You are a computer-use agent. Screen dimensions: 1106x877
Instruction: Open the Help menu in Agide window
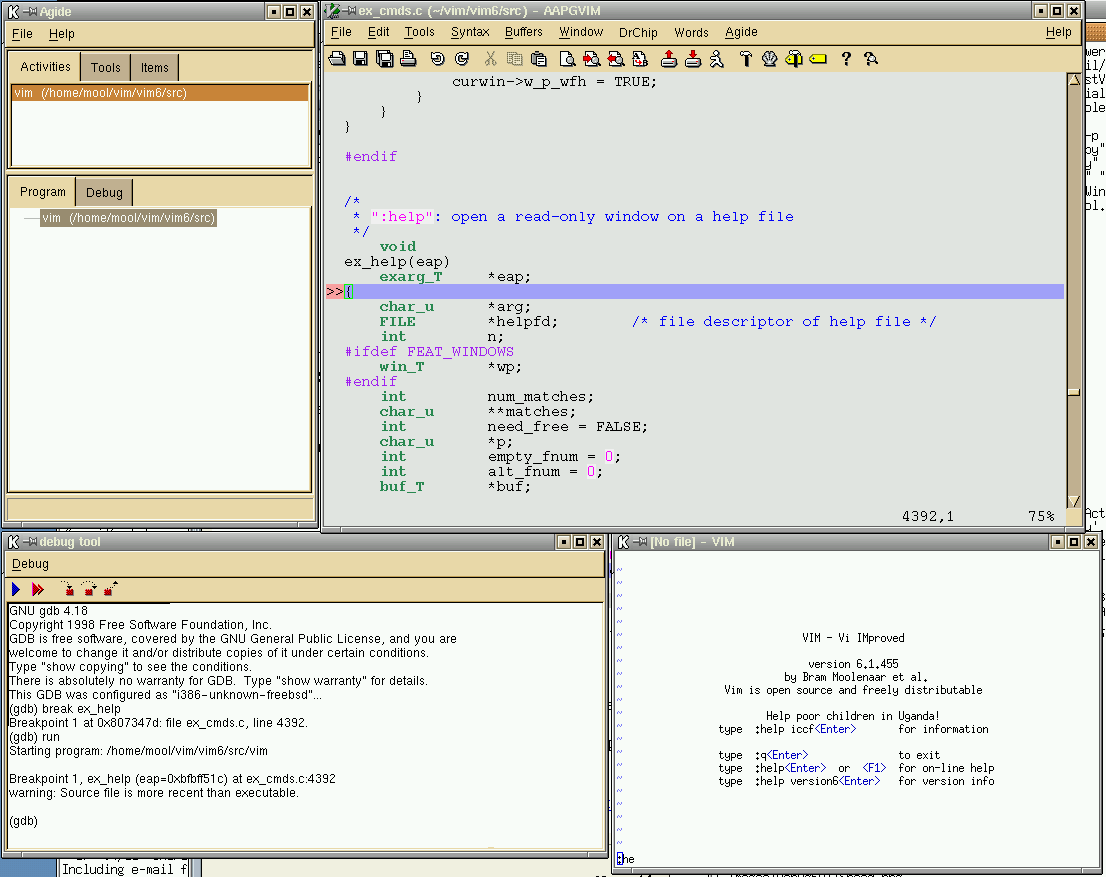coord(61,34)
